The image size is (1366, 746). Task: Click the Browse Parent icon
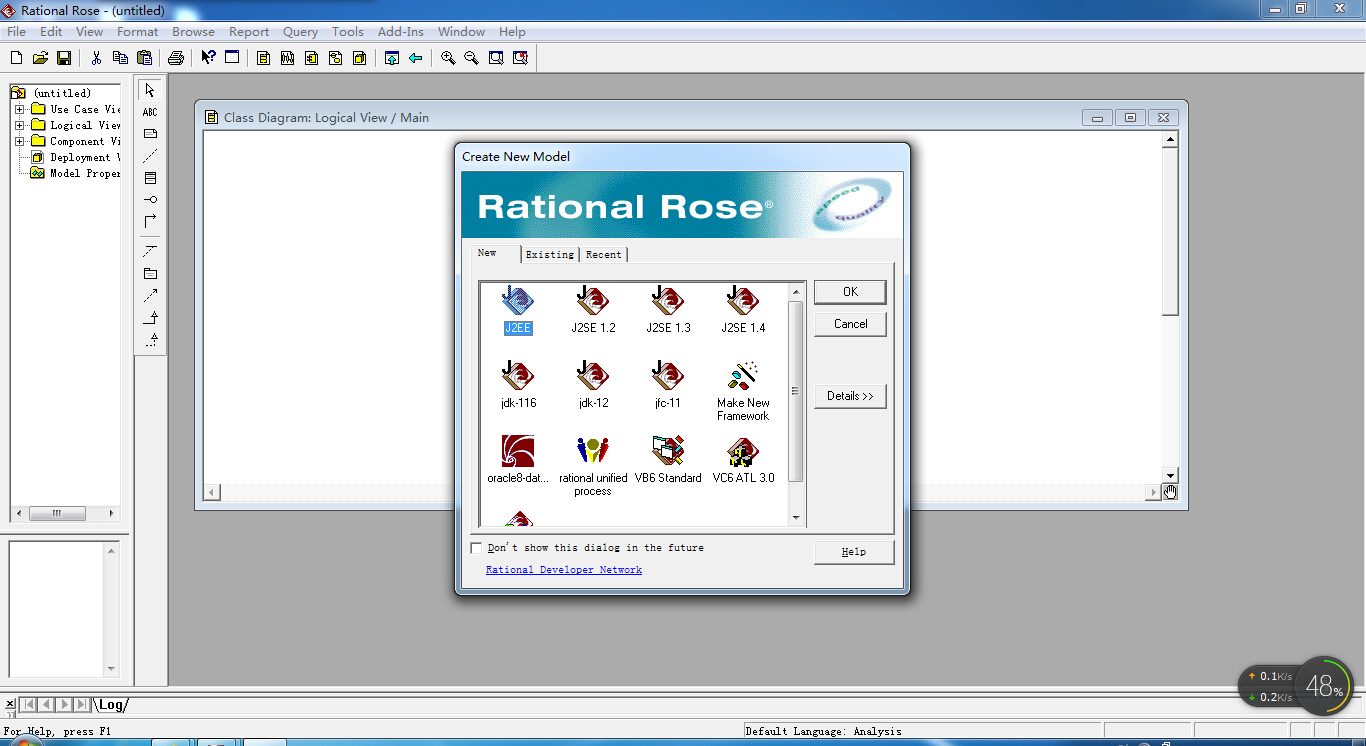[392, 58]
